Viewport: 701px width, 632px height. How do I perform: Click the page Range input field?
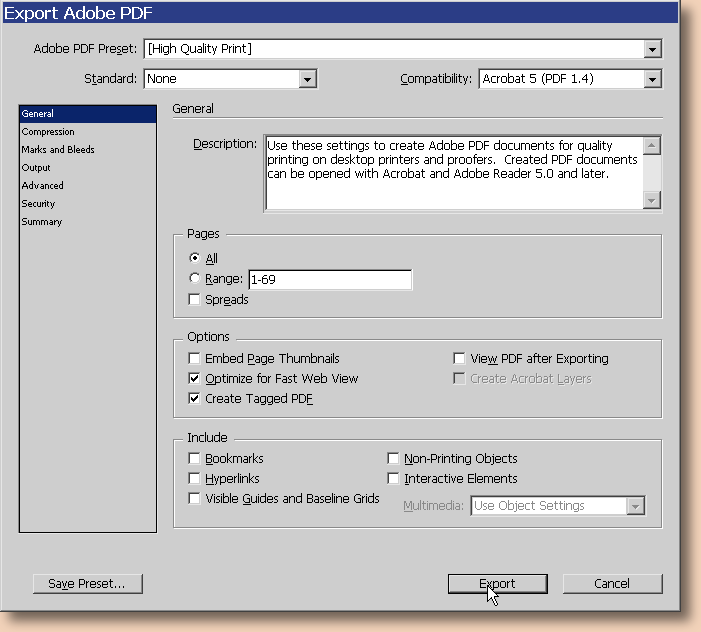point(330,280)
